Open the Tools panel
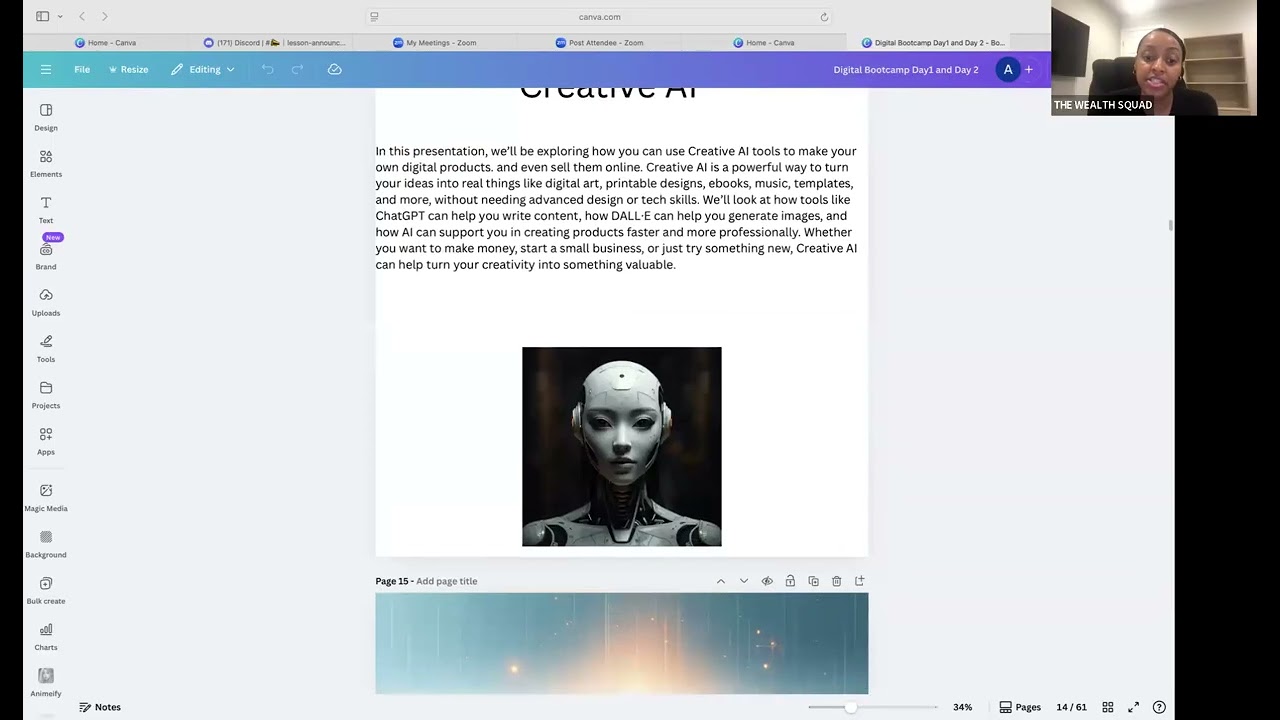The width and height of the screenshot is (1280, 720). point(46,349)
